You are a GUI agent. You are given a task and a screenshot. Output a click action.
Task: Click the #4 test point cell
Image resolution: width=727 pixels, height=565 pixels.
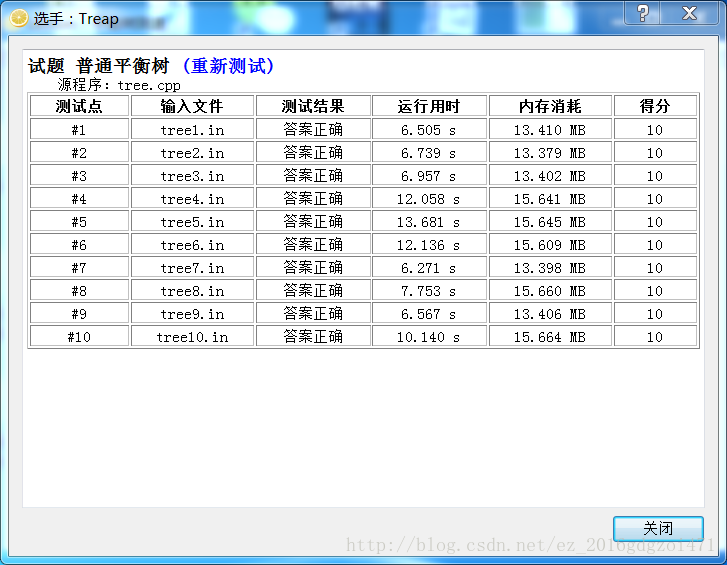click(x=79, y=198)
